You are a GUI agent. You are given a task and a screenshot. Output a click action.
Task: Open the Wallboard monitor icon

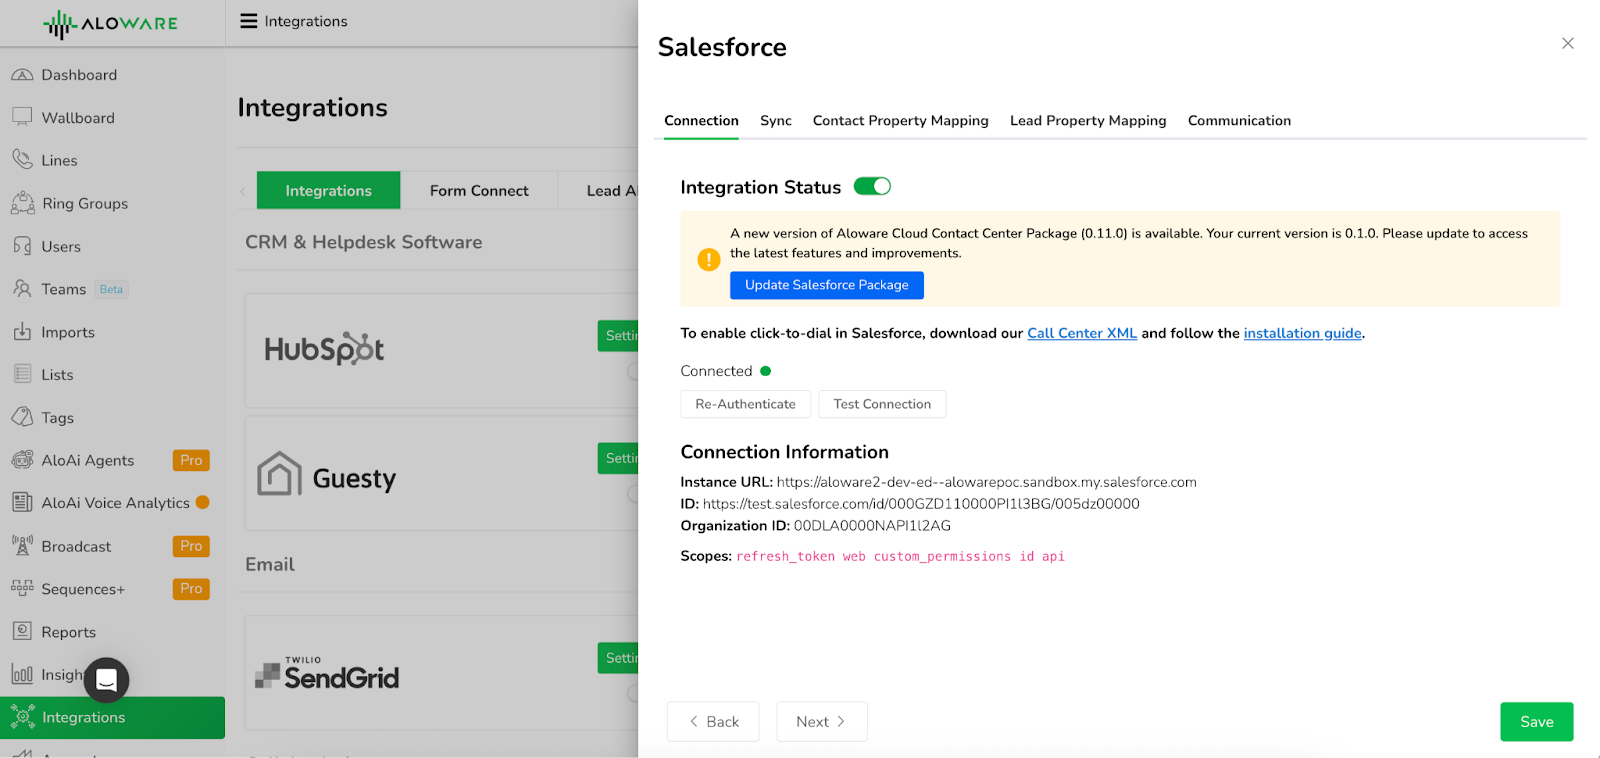[22, 117]
